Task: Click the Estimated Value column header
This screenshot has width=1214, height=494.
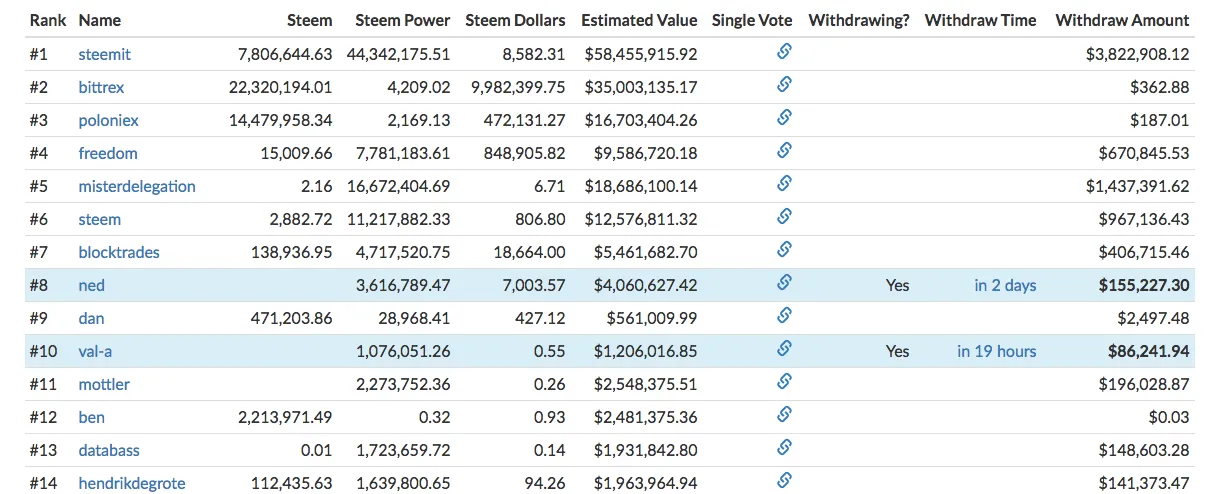Action: point(639,20)
